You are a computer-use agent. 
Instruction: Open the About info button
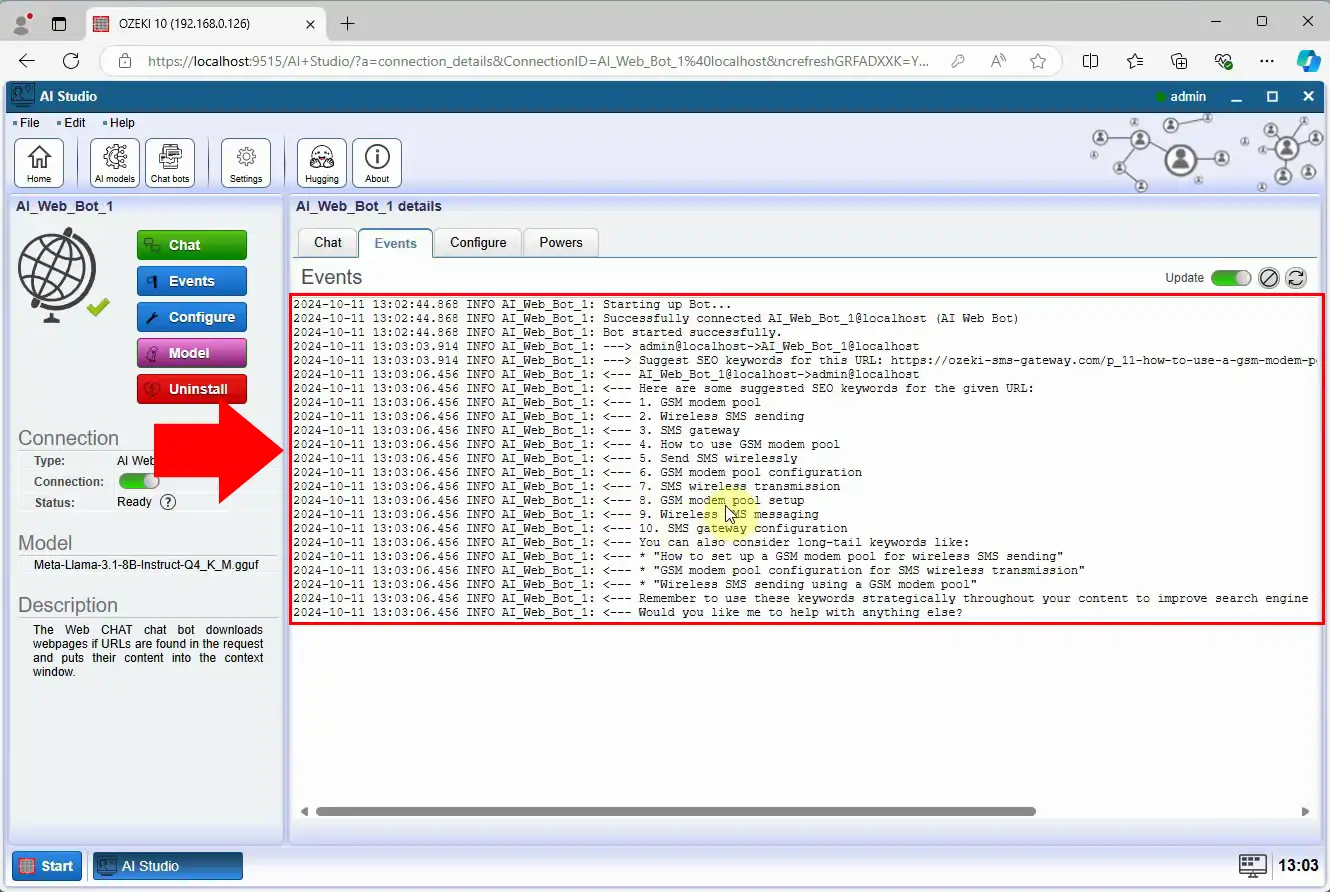click(x=377, y=163)
